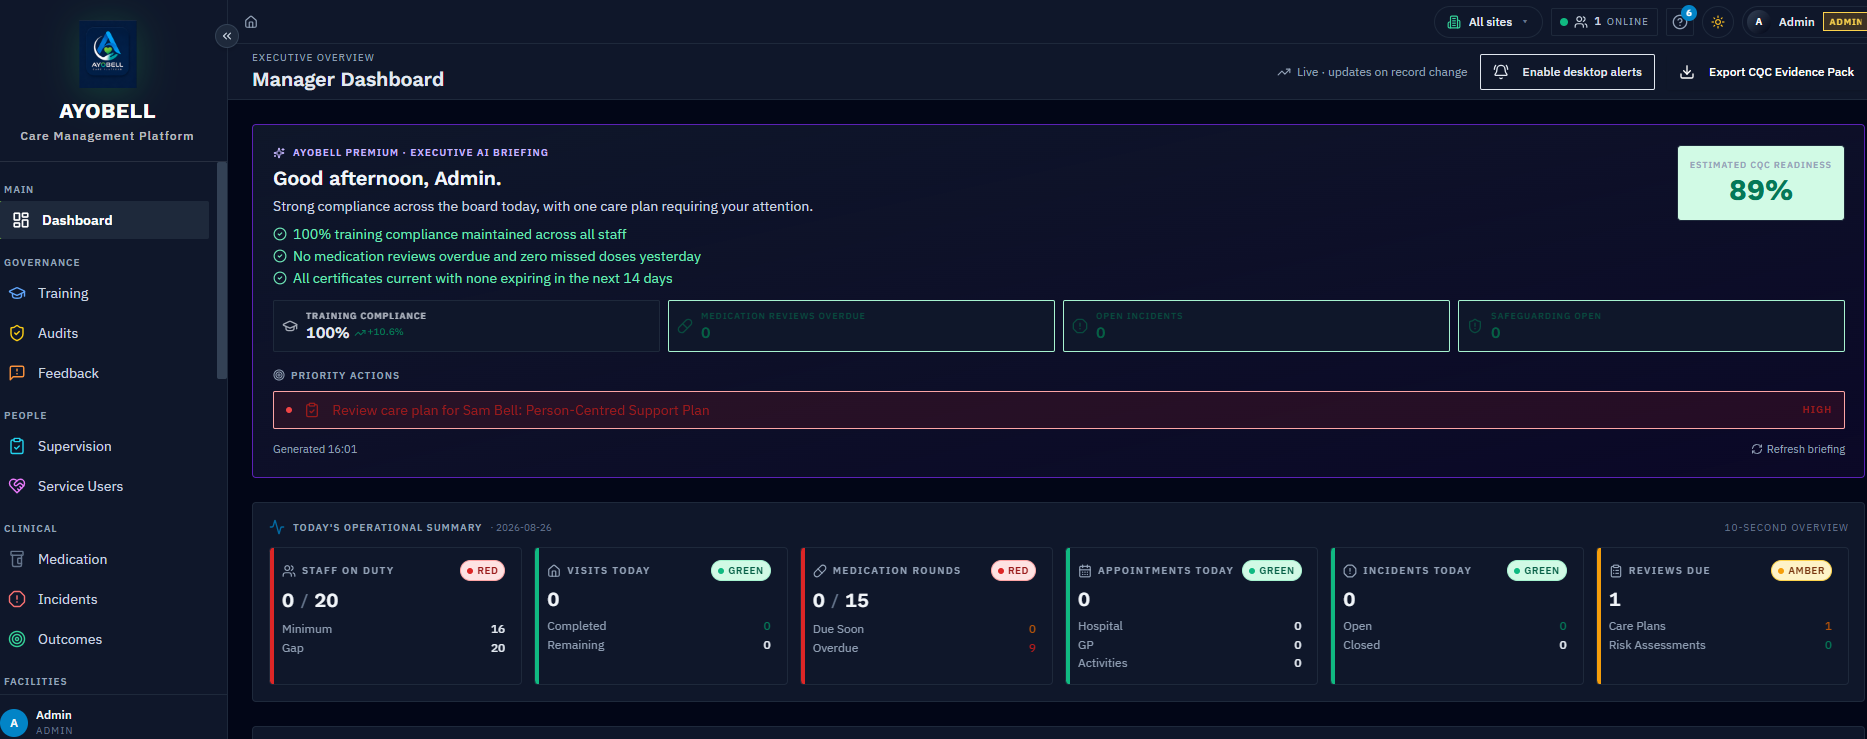This screenshot has height=739, width=1867.
Task: Open Incidents in the sidebar
Action: [x=104, y=599]
